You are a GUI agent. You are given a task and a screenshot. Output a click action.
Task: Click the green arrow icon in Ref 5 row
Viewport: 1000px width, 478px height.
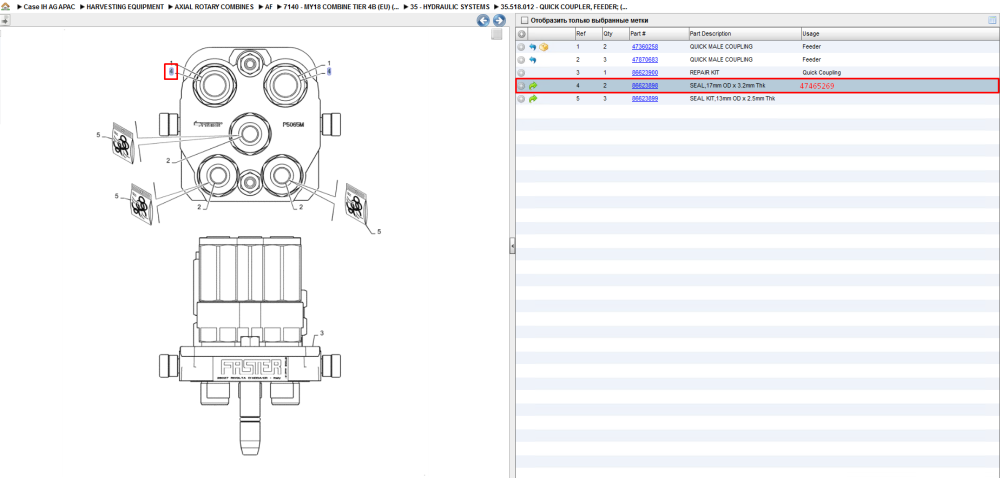coord(533,99)
